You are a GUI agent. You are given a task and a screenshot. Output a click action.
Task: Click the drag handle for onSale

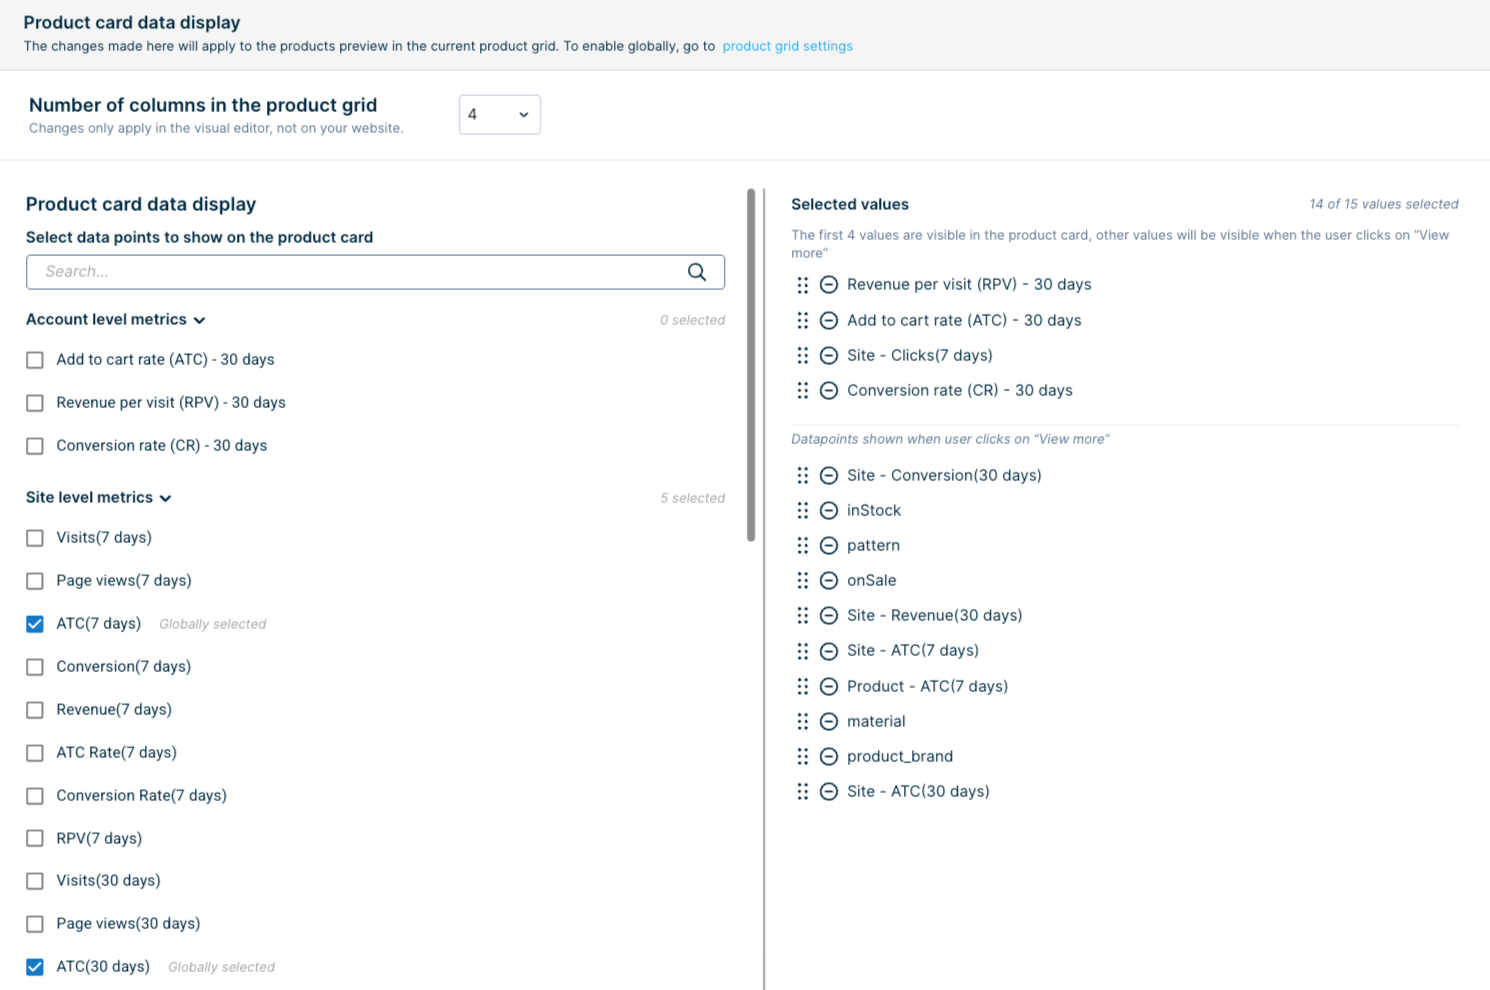click(x=803, y=580)
